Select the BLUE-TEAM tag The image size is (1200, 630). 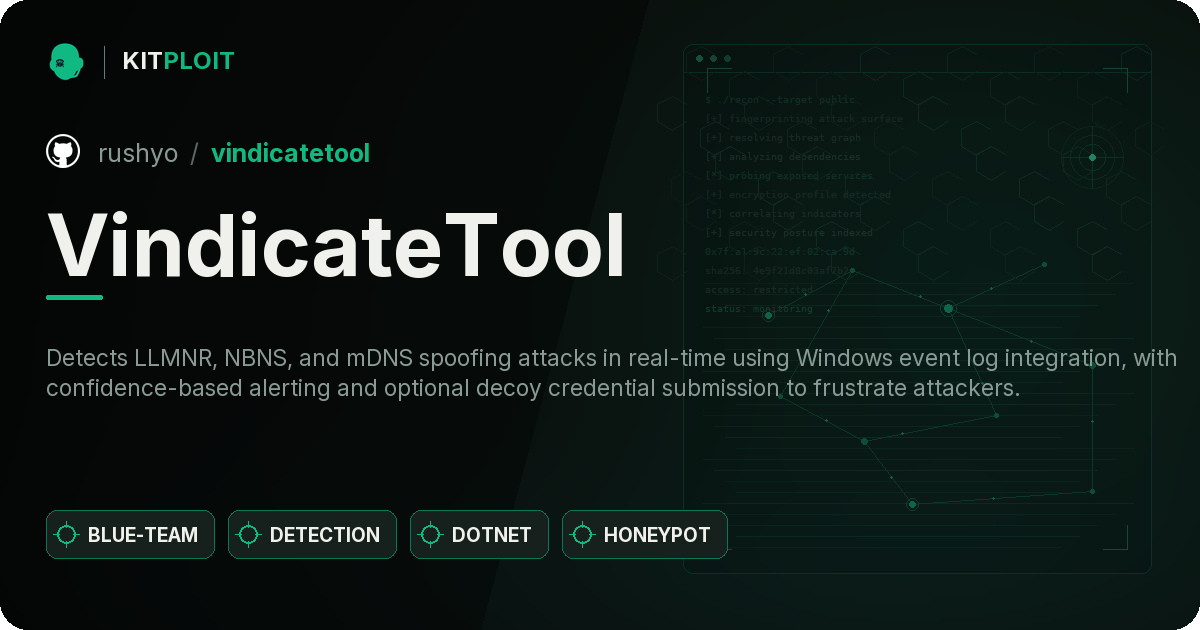(130, 535)
